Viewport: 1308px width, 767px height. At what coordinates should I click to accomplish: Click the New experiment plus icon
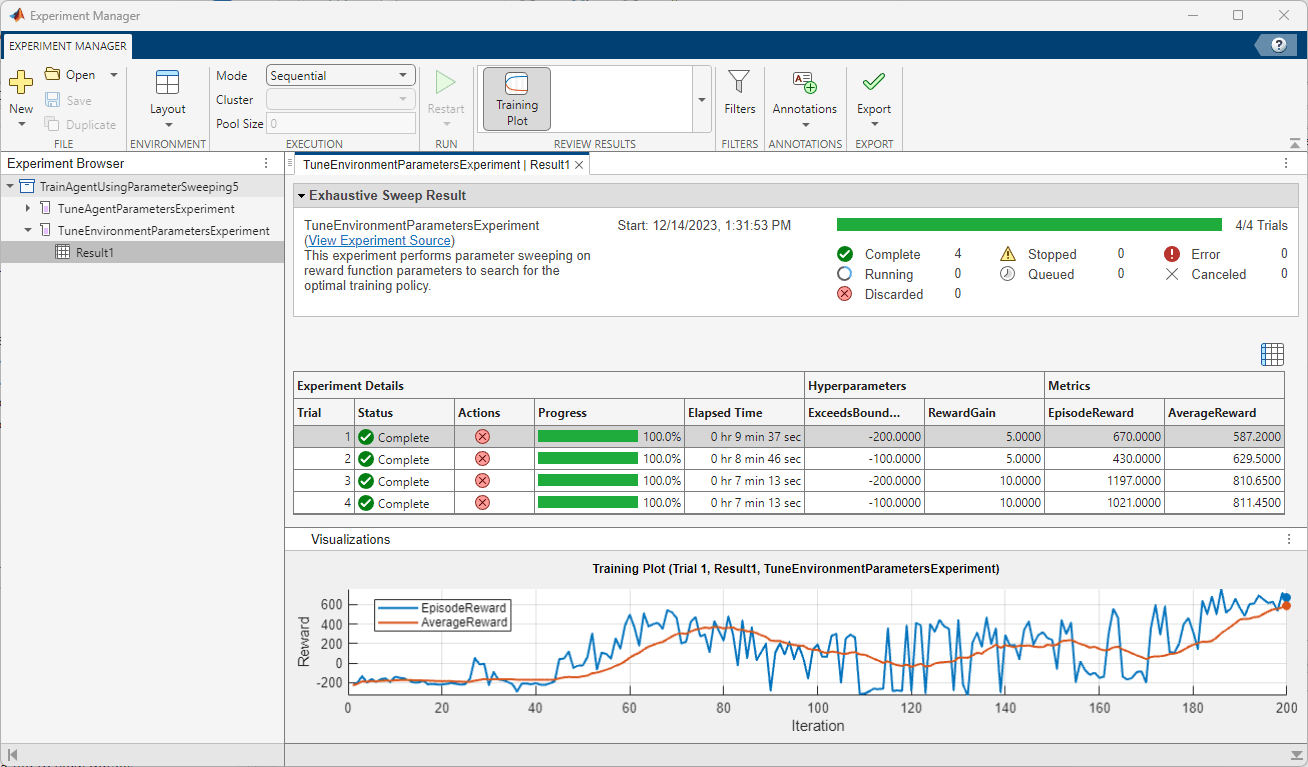(21, 83)
